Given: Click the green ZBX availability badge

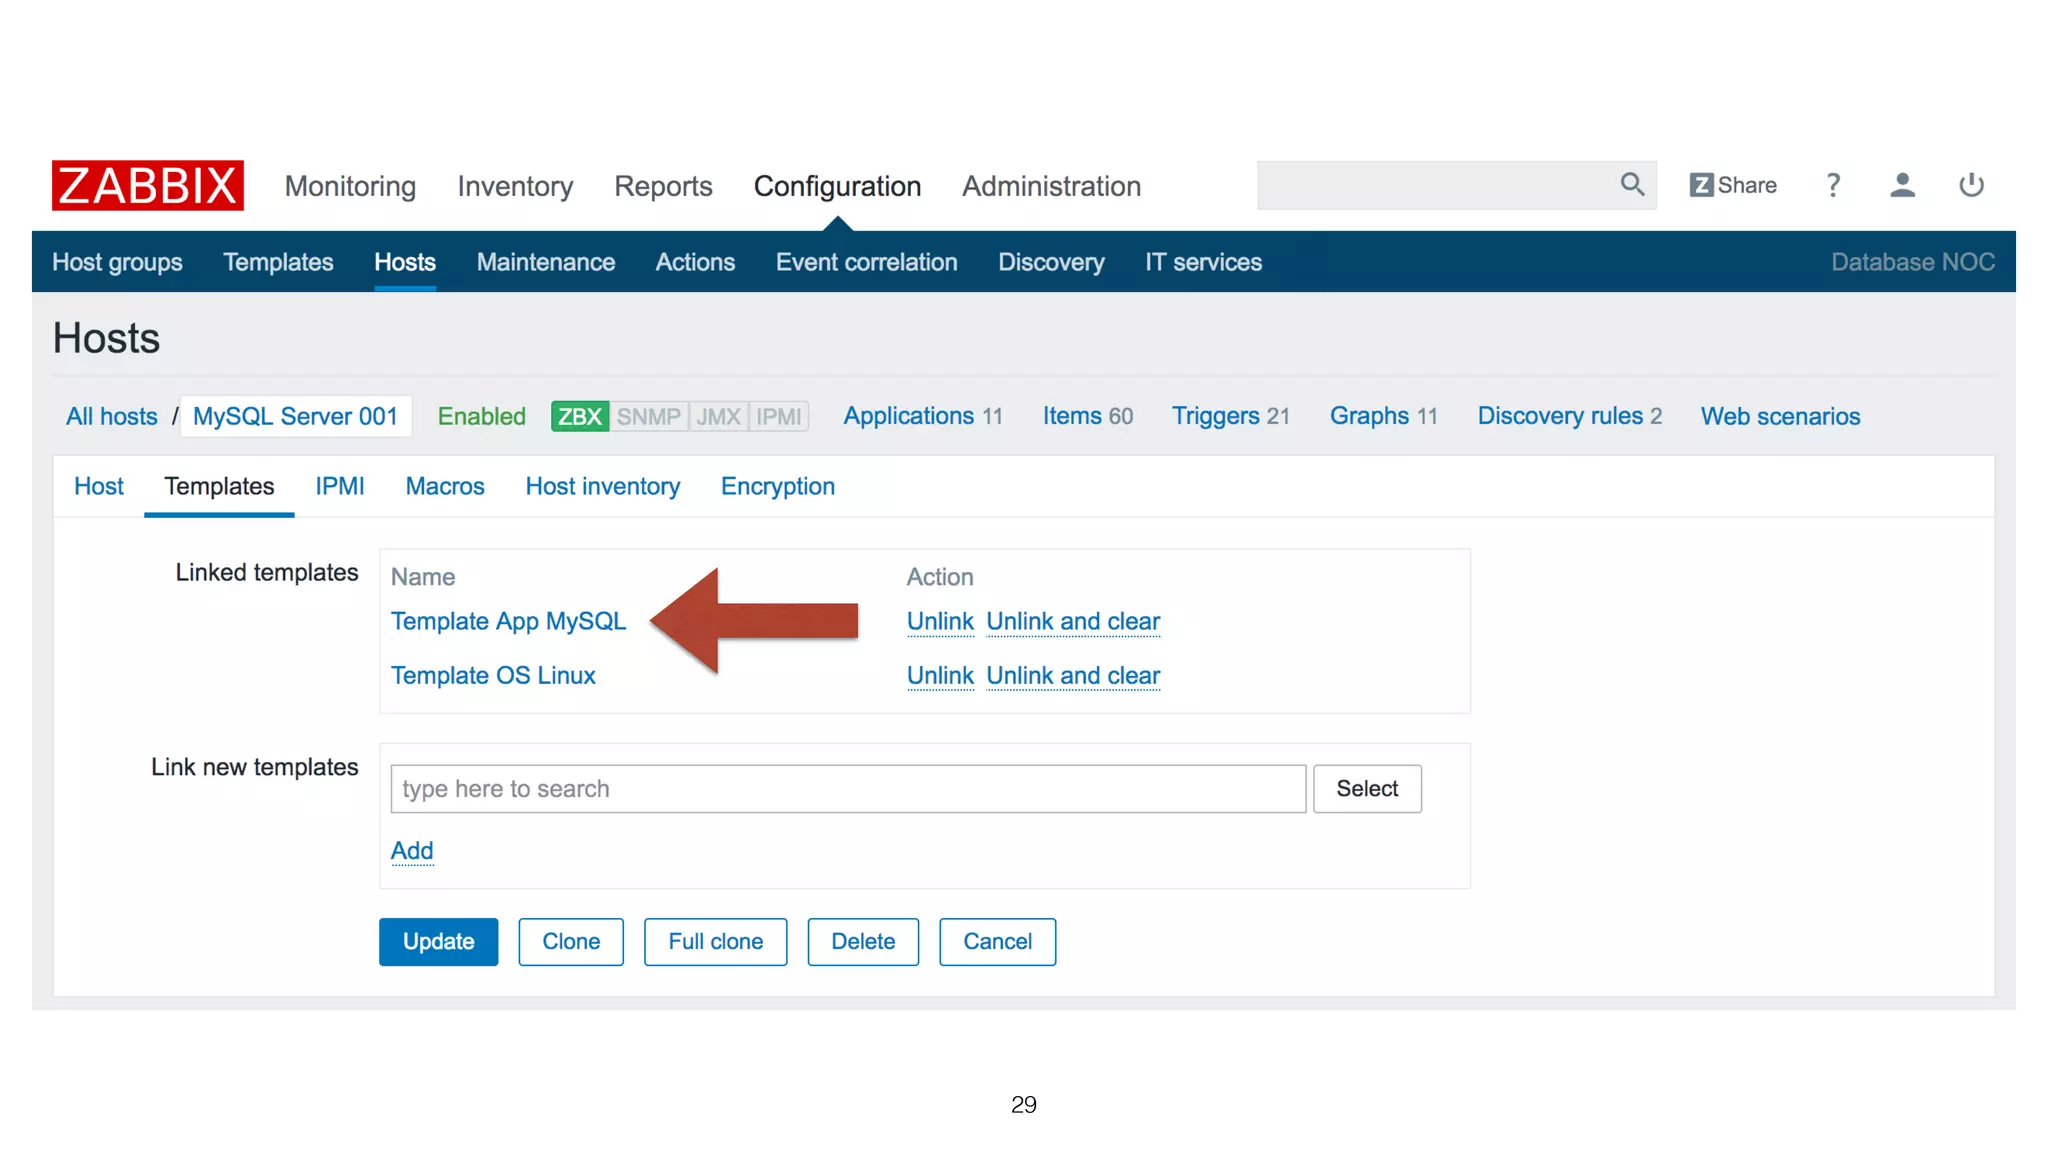Looking at the screenshot, I should coord(579,416).
